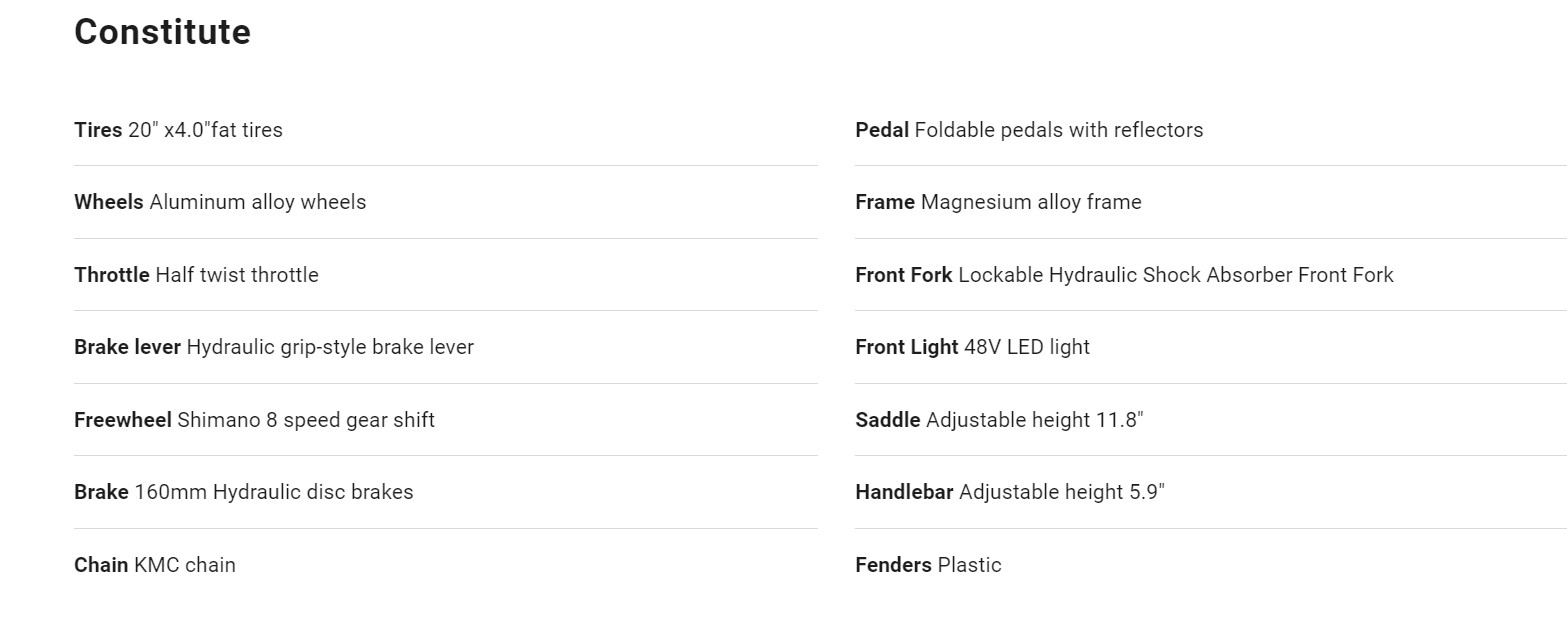The height and width of the screenshot is (626, 1567).
Task: Select the Freewheel Shimano 8 speed text
Action: coord(254,420)
